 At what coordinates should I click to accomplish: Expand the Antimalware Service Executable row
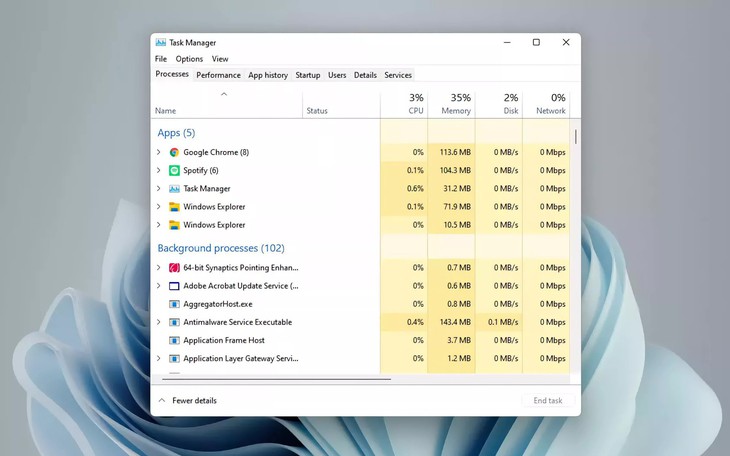click(x=159, y=322)
